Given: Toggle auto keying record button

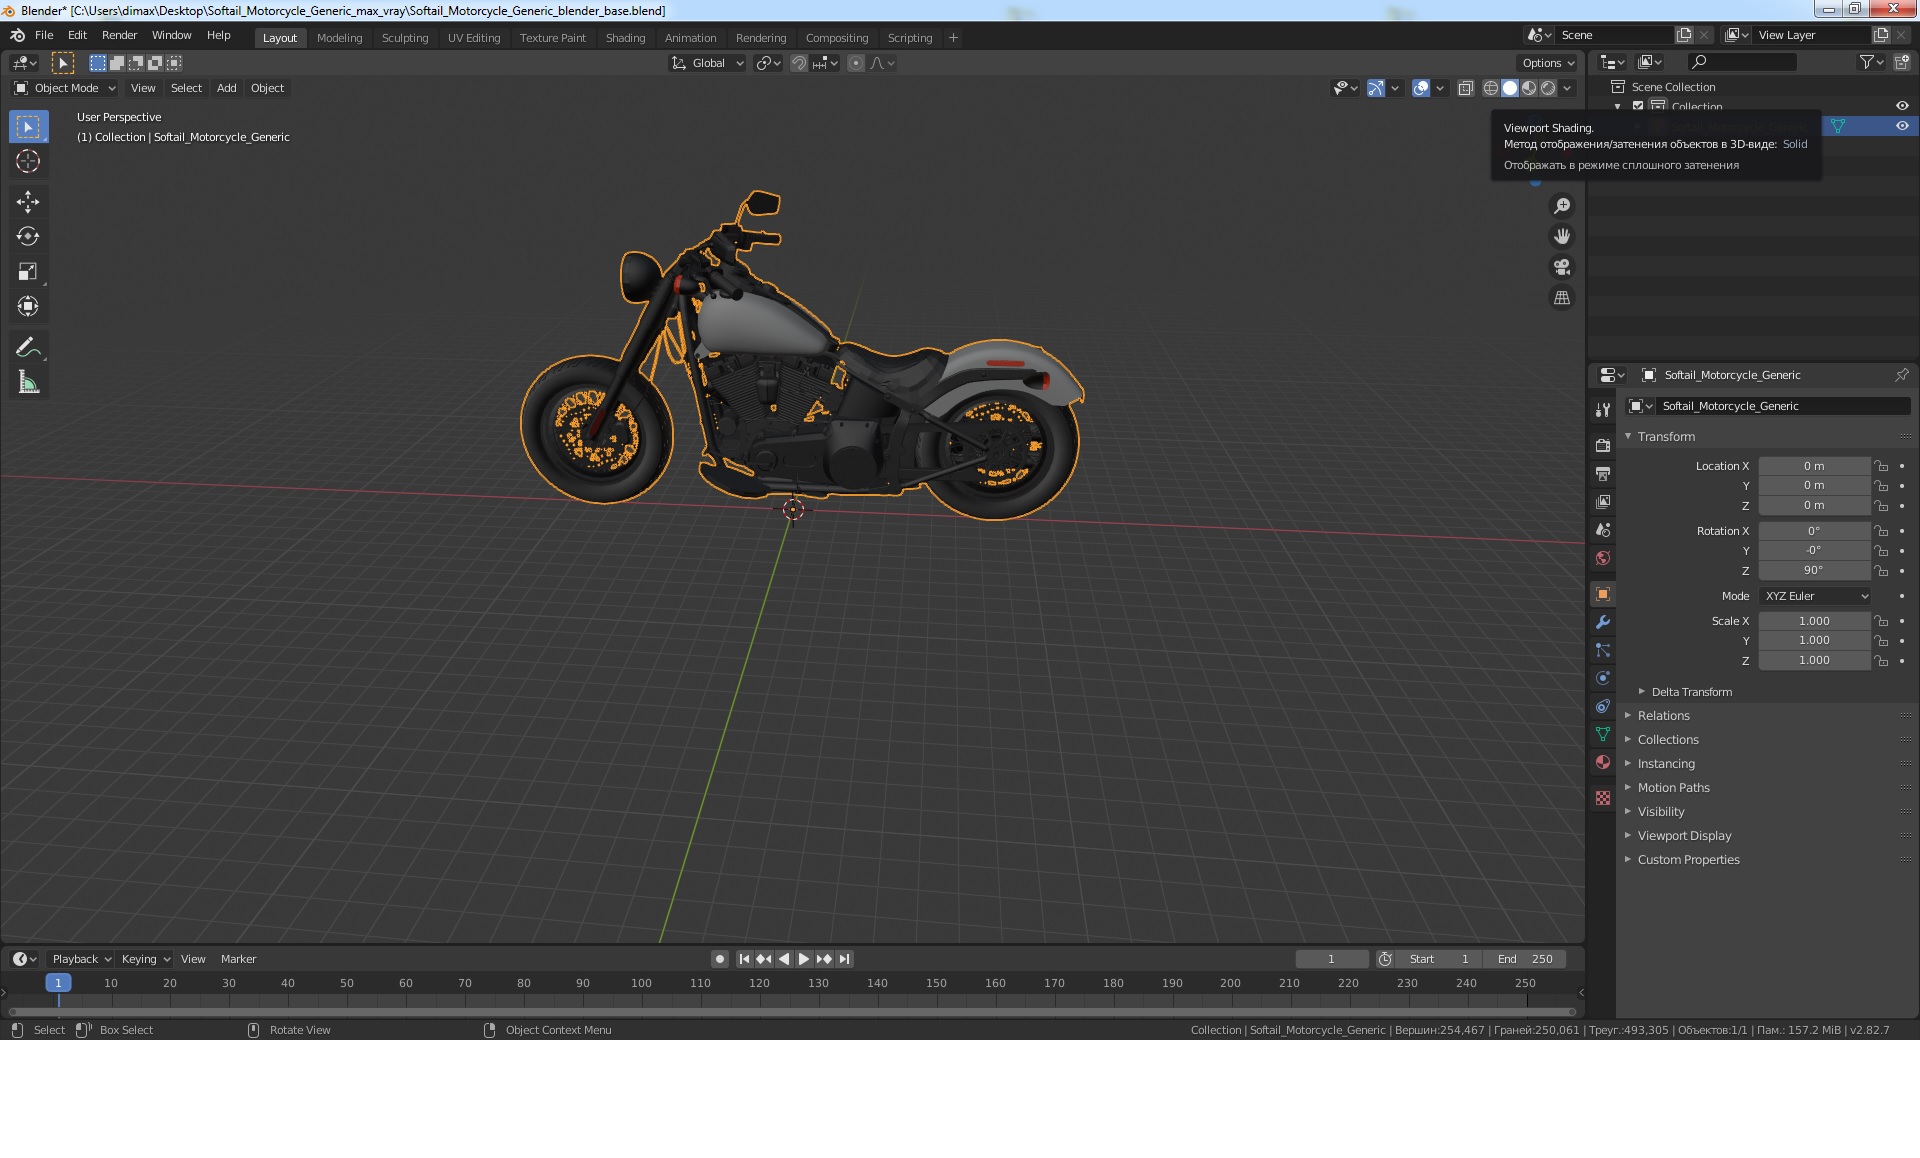Looking at the screenshot, I should point(719,959).
